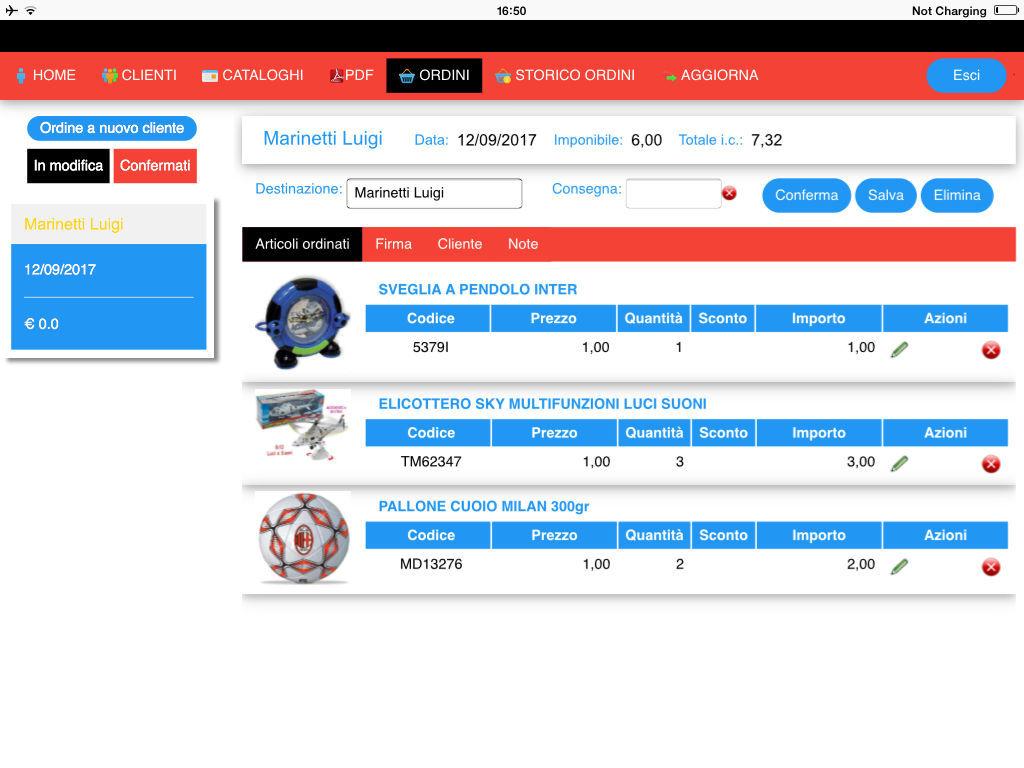Click the PDF document icon

pyautogui.click(x=336, y=76)
